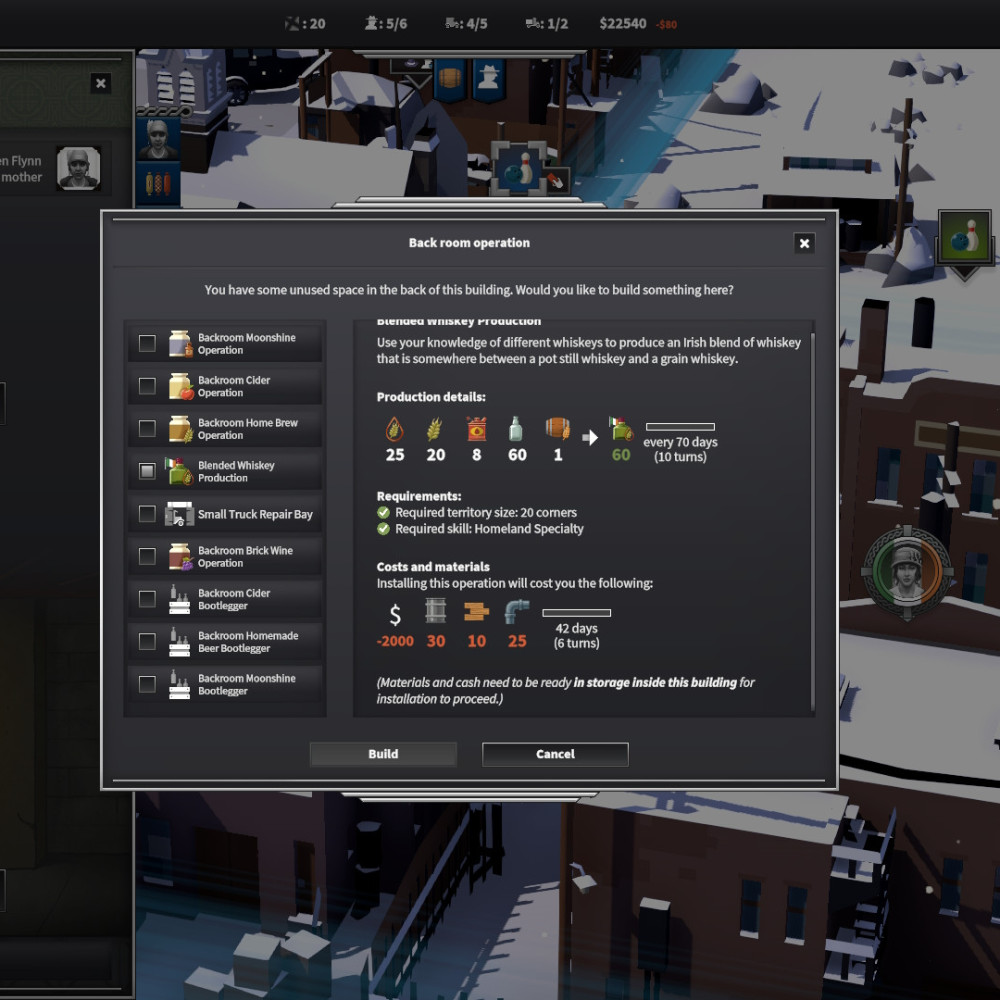This screenshot has height=1000, width=1000.
Task: Click the cash balance $22540 display
Action: click(x=623, y=23)
